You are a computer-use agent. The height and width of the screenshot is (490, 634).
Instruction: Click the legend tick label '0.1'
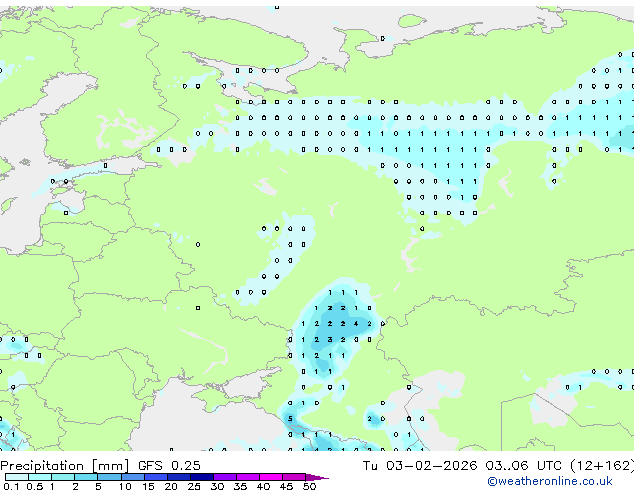pos(11,486)
